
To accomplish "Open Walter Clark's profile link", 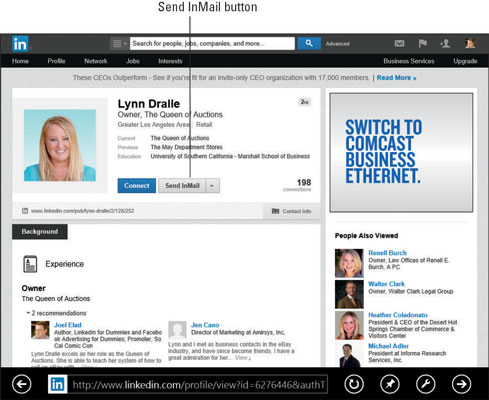I will pyautogui.click(x=386, y=284).
